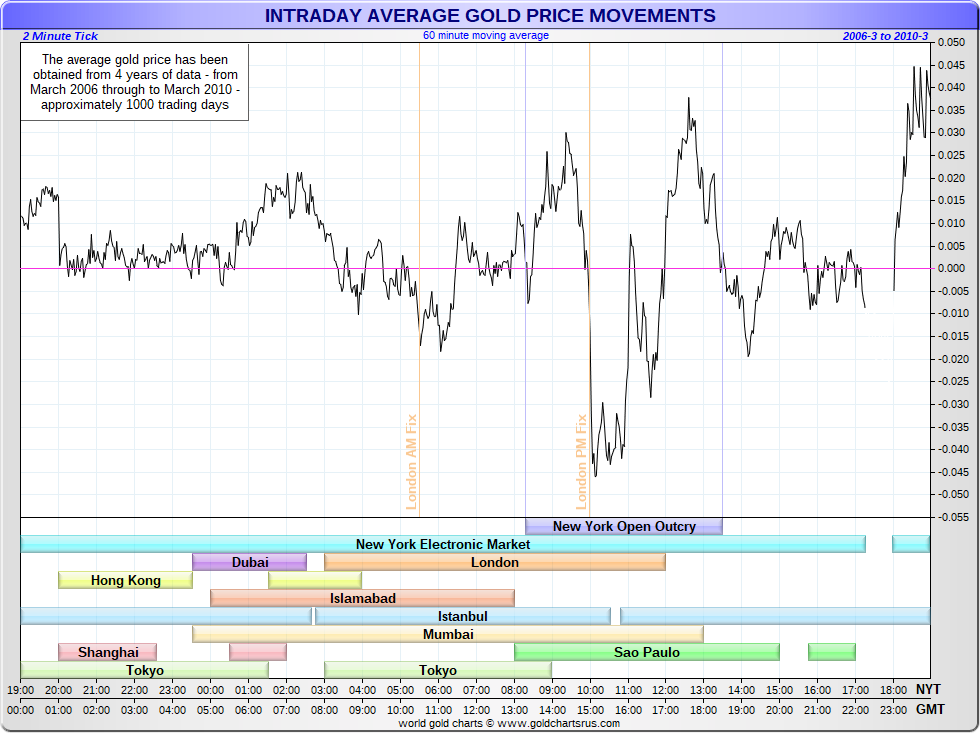This screenshot has width=980, height=733.
Task: Select 10:00 on the GMT time row
Action: click(x=400, y=710)
